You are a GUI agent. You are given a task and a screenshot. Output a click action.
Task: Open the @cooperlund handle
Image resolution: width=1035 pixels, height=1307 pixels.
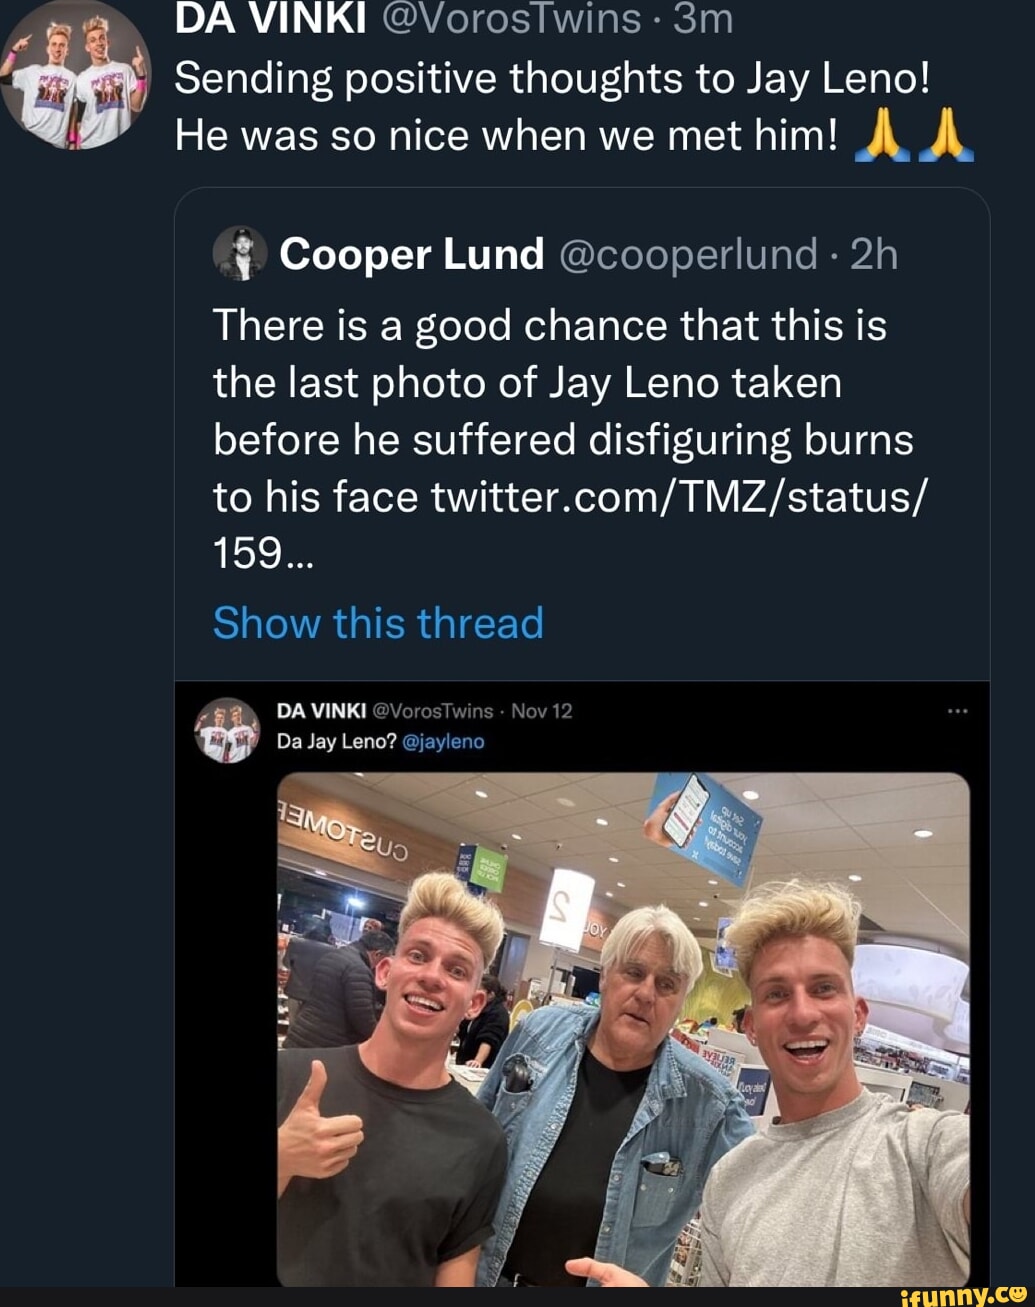[x=689, y=255]
